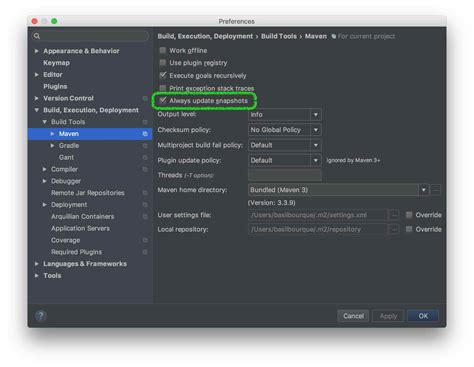The height and width of the screenshot is (367, 474).
Task: Expand the Compiler node arrow
Action: pyautogui.click(x=45, y=169)
